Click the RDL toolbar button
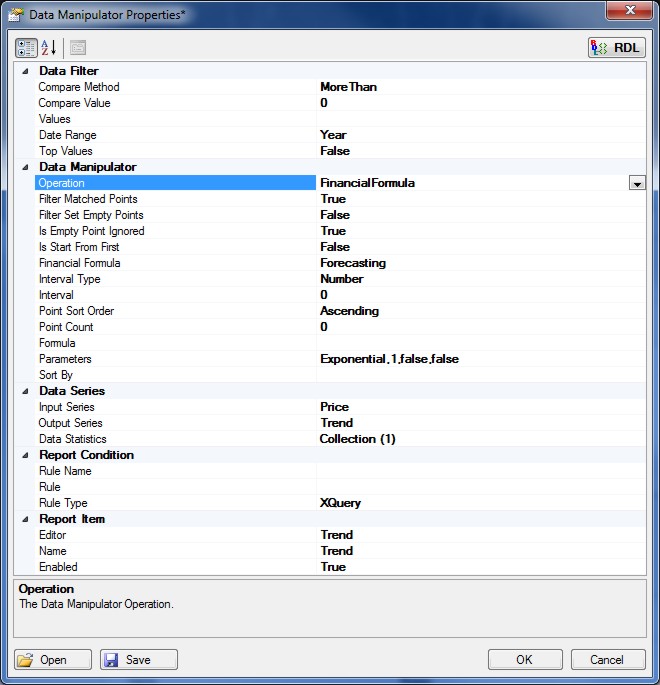660x685 pixels. coord(617,47)
